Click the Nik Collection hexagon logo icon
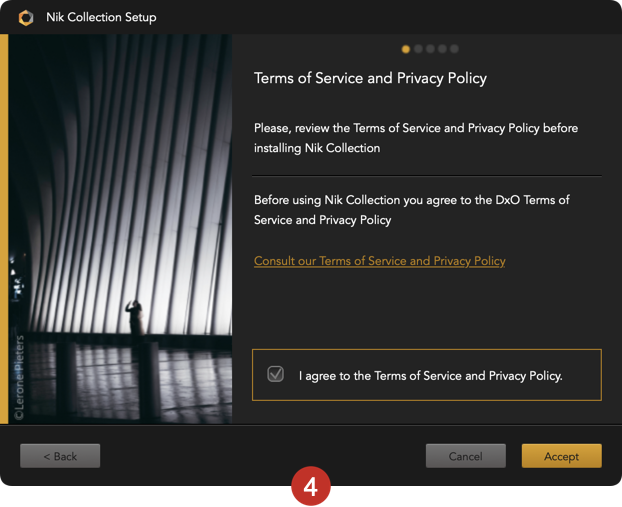622x507 pixels. click(26, 18)
